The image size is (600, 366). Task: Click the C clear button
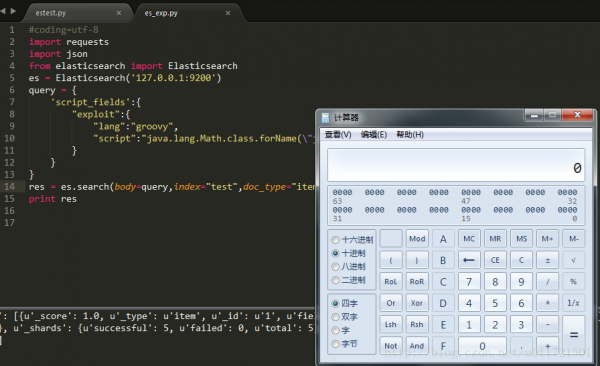coord(521,260)
